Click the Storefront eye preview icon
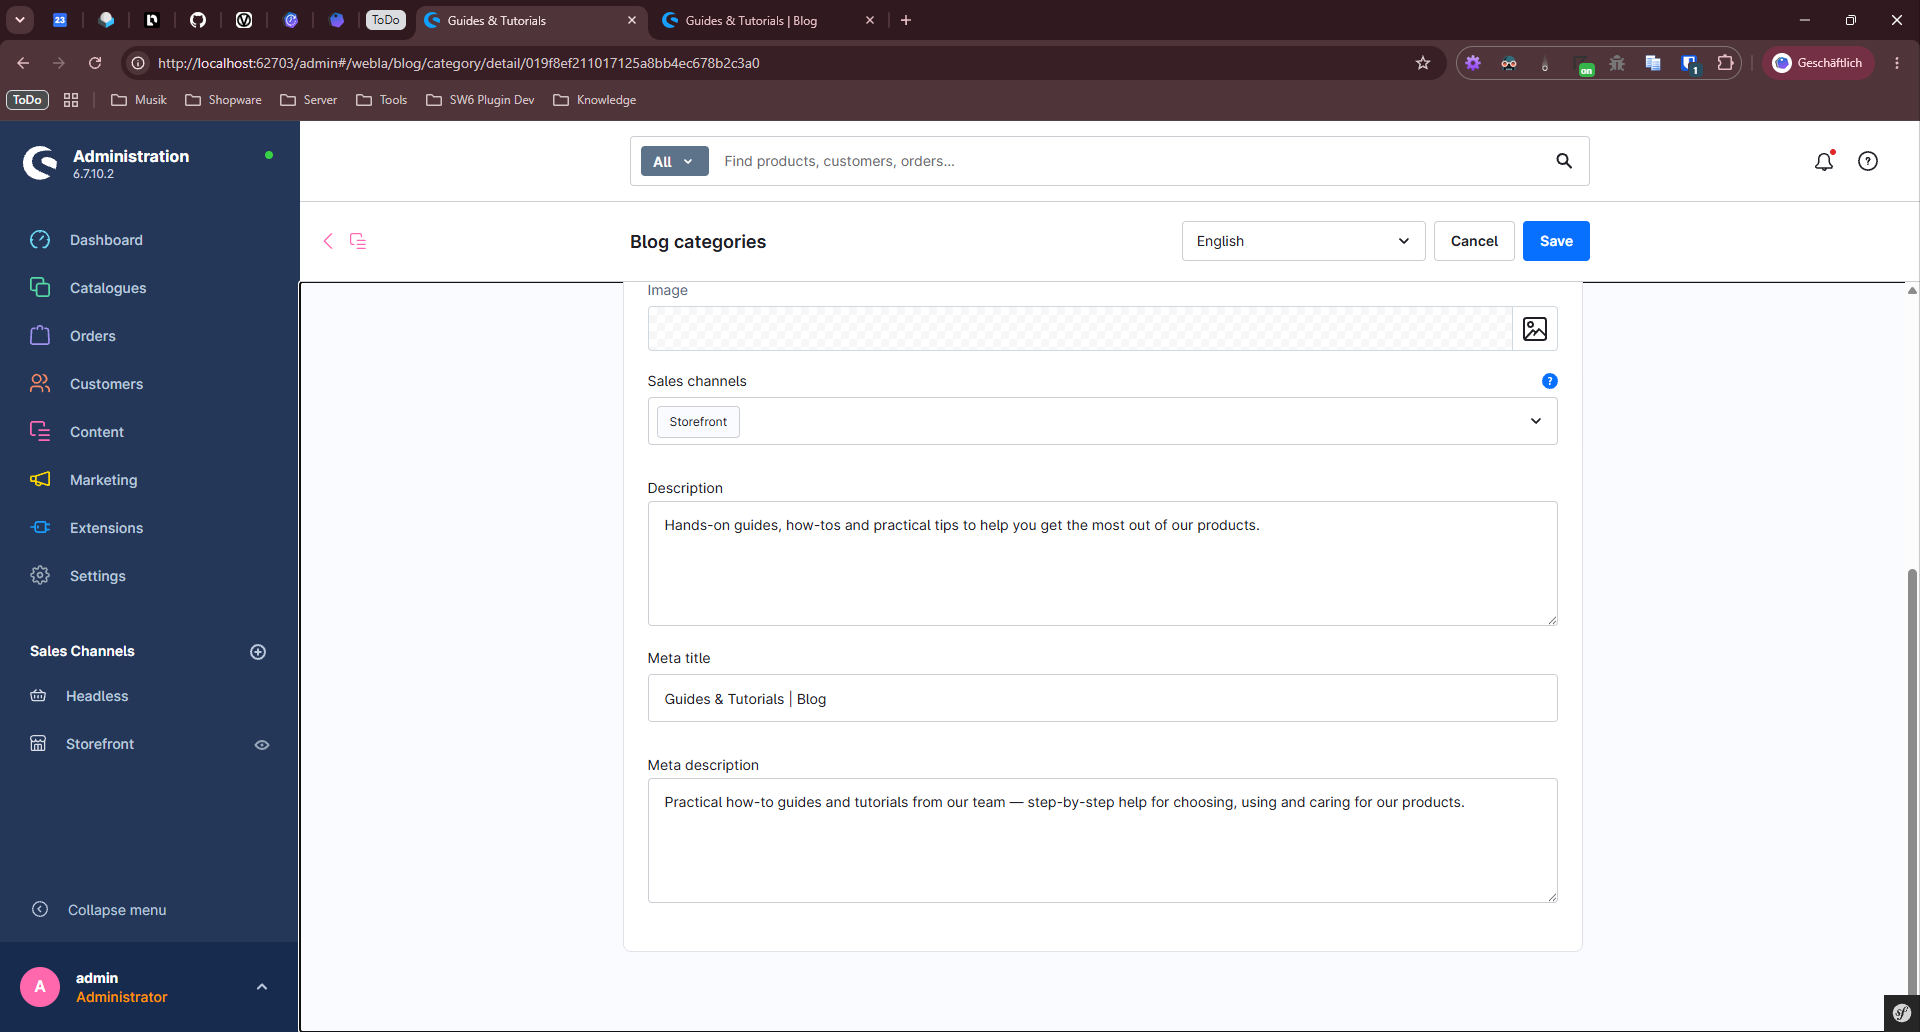The width and height of the screenshot is (1920, 1032). [262, 745]
